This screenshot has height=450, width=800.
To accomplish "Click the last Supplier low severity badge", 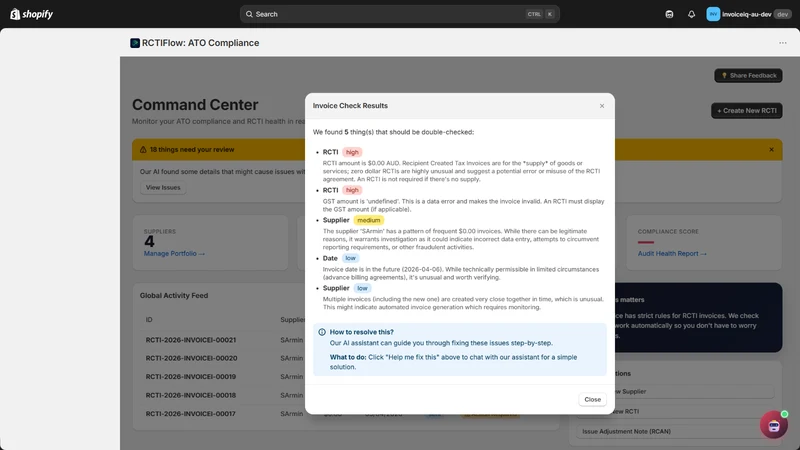I will pos(362,288).
